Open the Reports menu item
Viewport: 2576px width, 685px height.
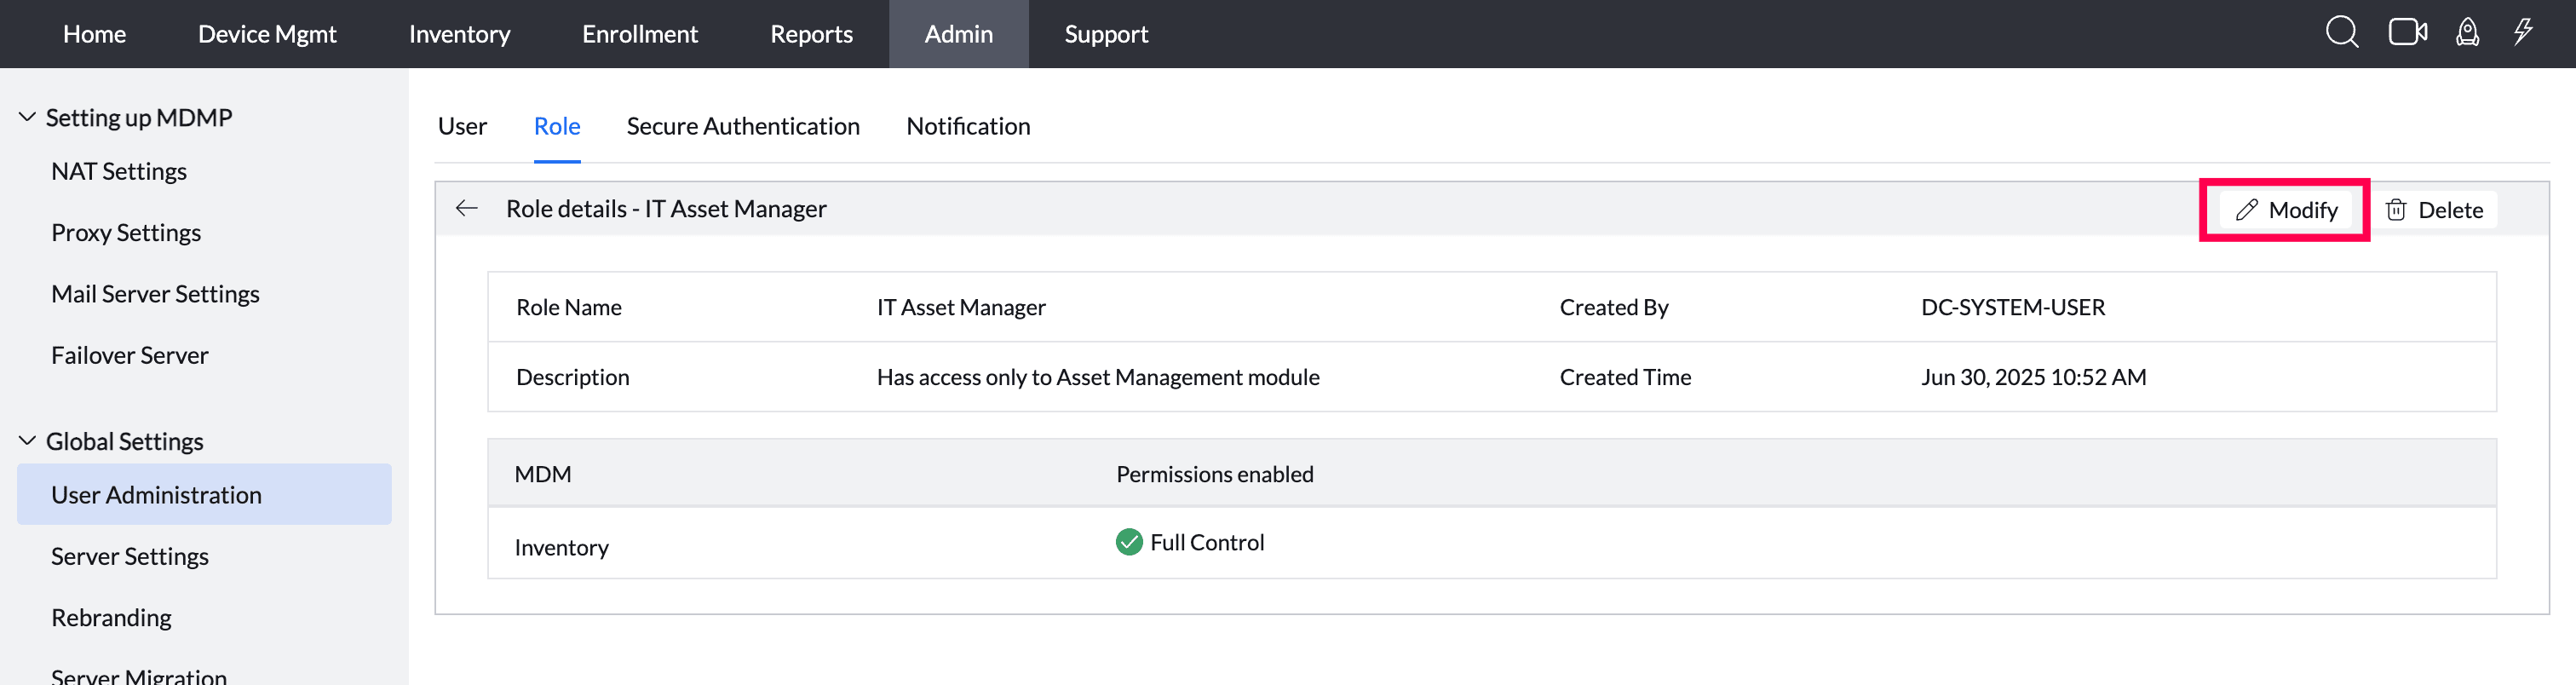[x=811, y=34]
